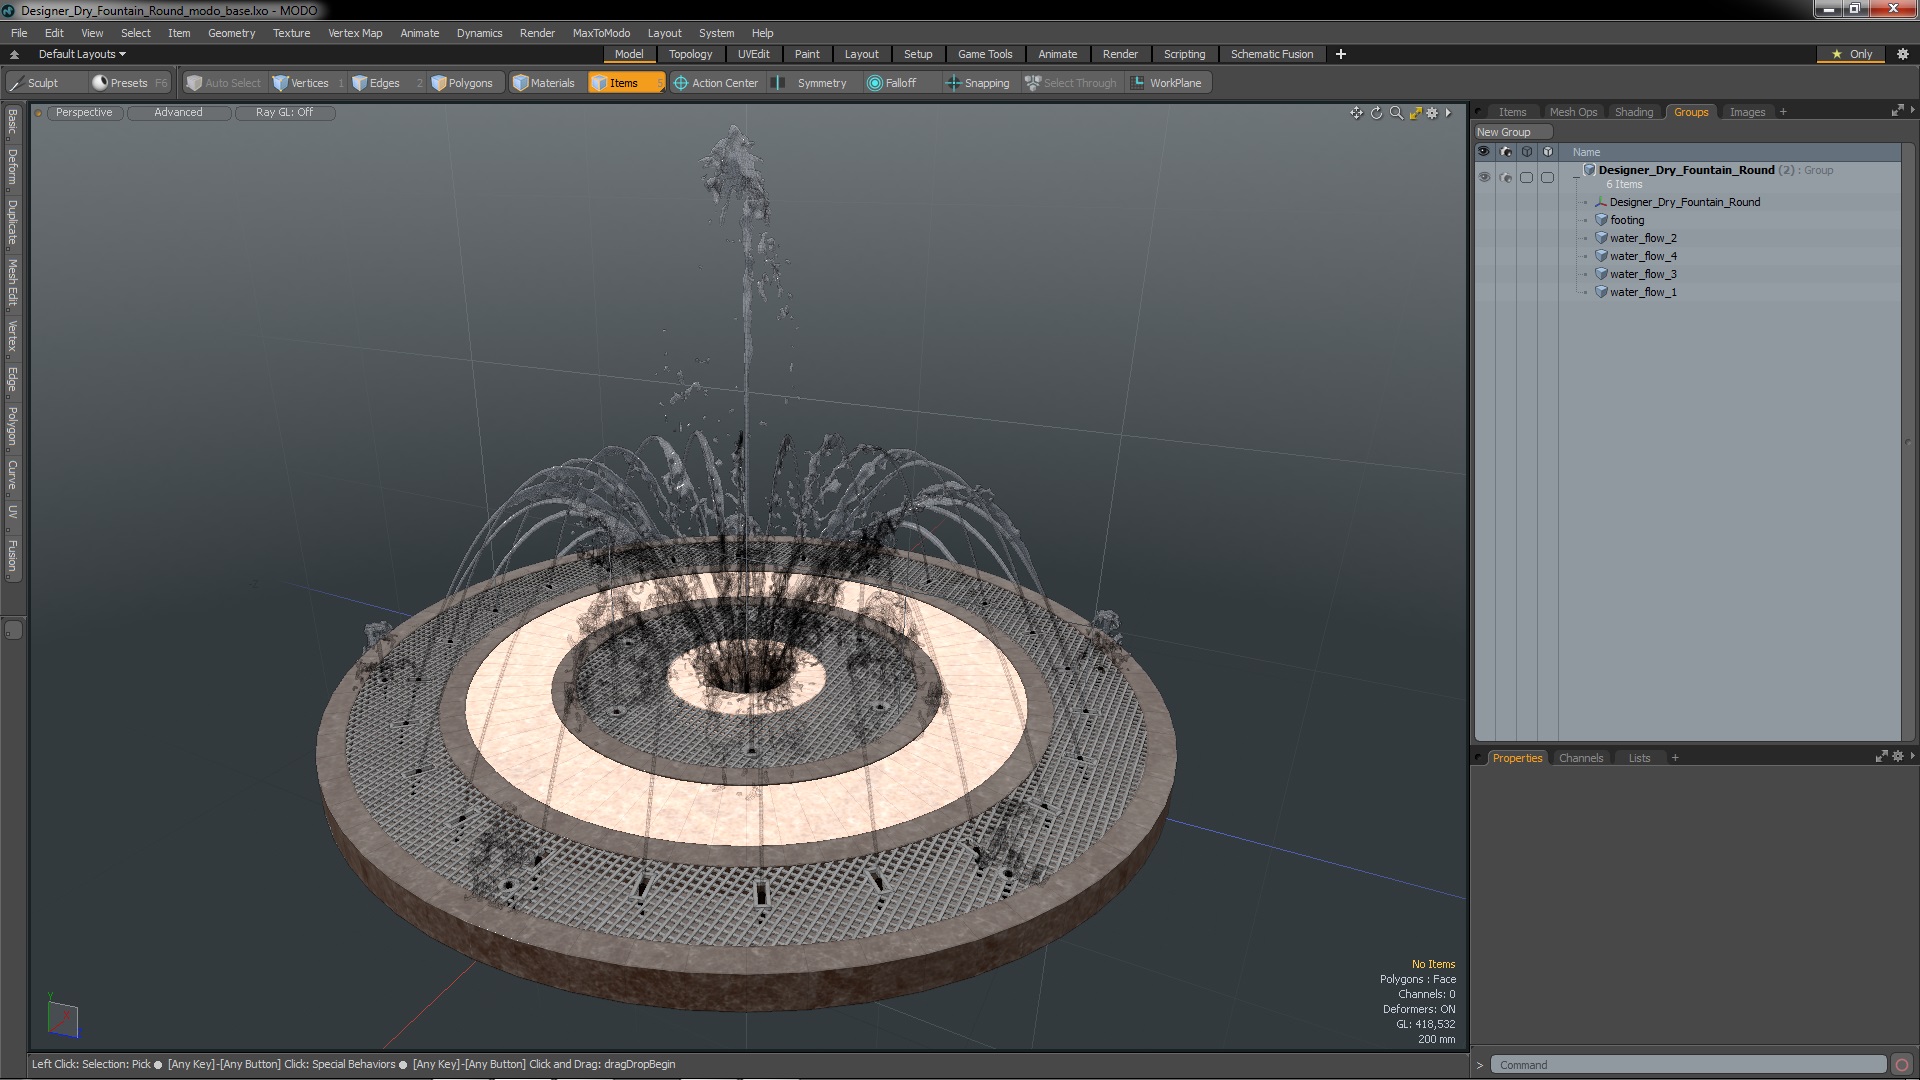Open the Vertex Map menu

355,33
